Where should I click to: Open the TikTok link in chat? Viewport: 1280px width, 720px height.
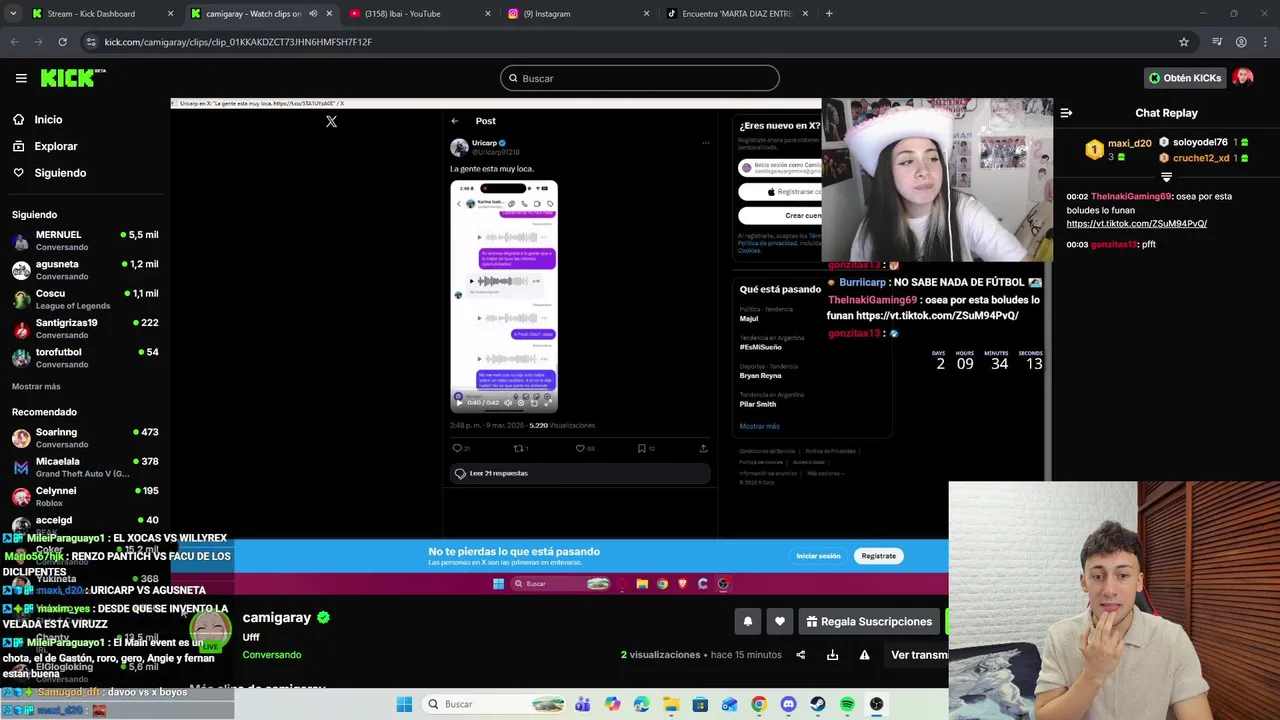coord(1136,224)
